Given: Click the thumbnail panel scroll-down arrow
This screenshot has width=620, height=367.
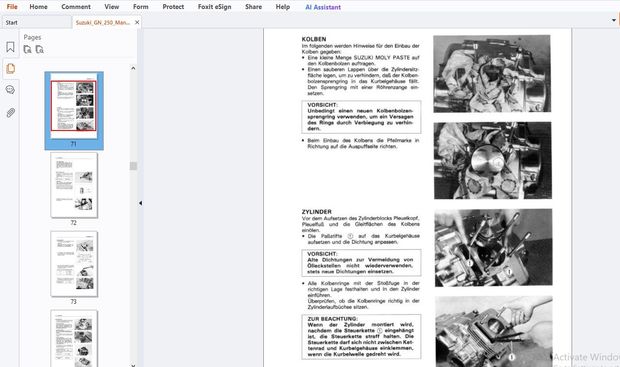Looking at the screenshot, I should (133, 365).
